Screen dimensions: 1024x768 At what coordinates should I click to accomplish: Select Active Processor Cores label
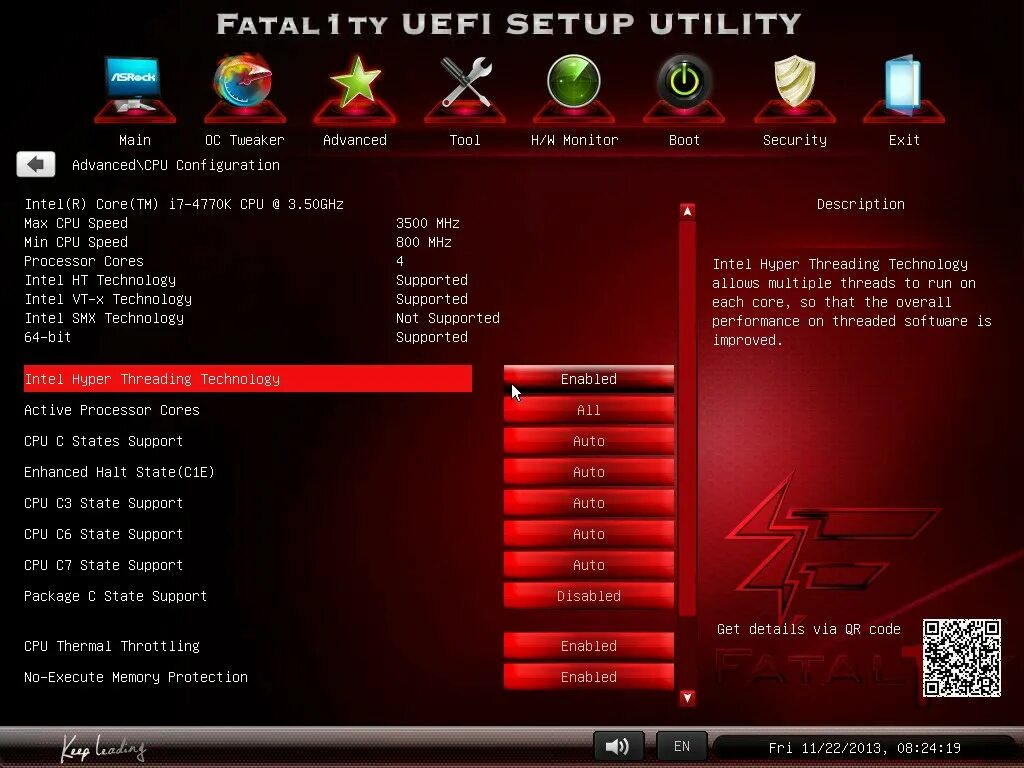(112, 410)
